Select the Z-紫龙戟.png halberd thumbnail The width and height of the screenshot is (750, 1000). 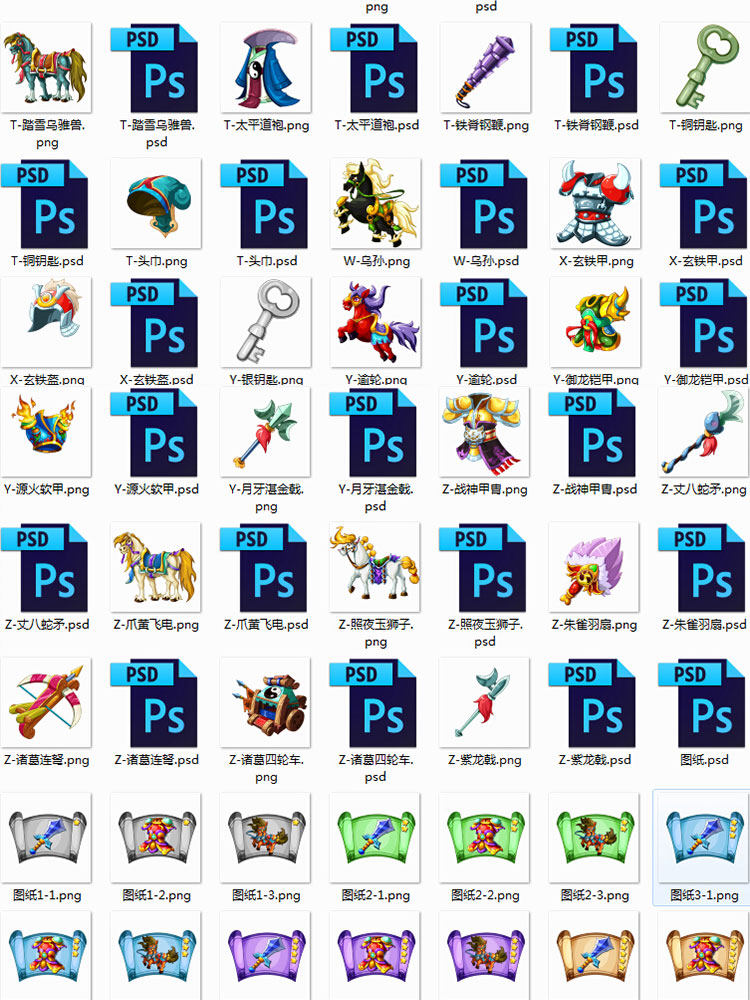tap(485, 703)
